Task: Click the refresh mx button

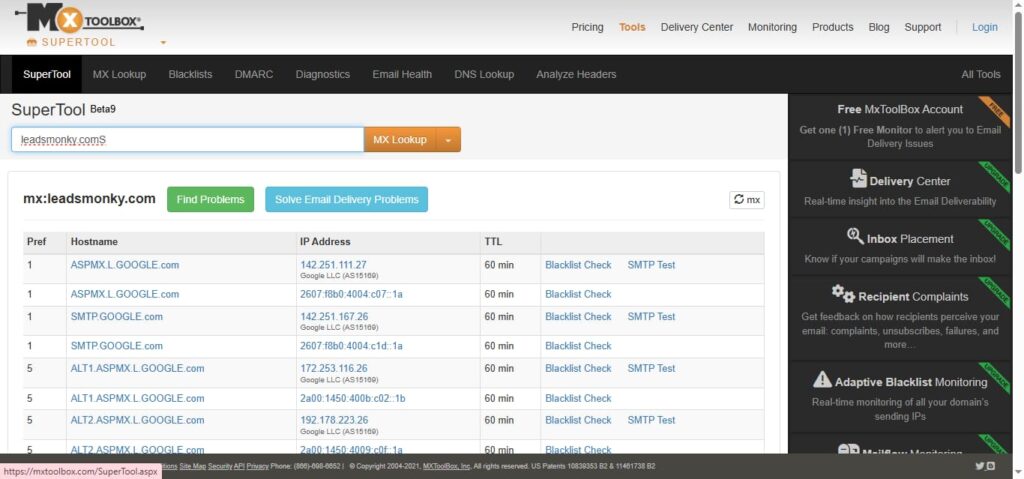Action: click(x=746, y=200)
